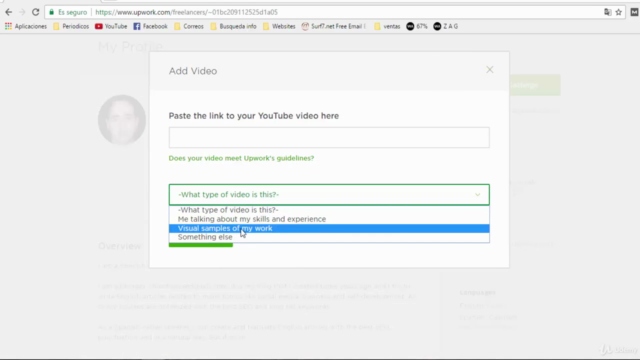The image size is (640, 360).
Task: Open Upwork's video guidelines link
Action: coord(241,158)
